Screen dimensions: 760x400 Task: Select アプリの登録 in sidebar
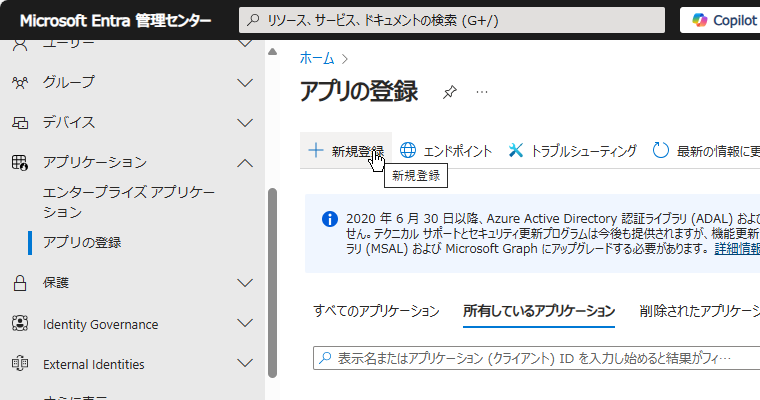pyautogui.click(x=82, y=242)
